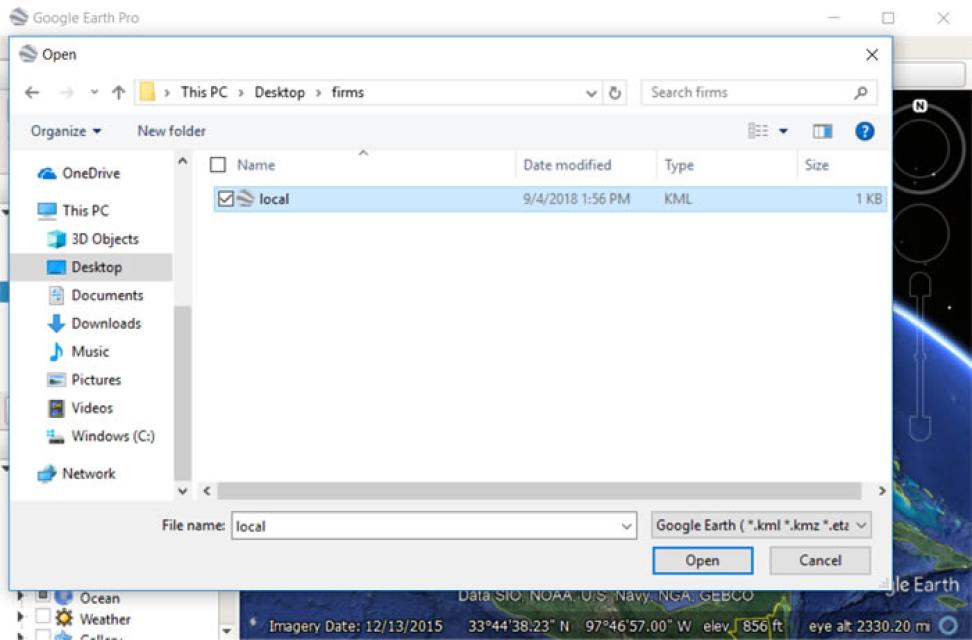The height and width of the screenshot is (640, 972).
Task: Go up one folder level
Action: (x=118, y=93)
